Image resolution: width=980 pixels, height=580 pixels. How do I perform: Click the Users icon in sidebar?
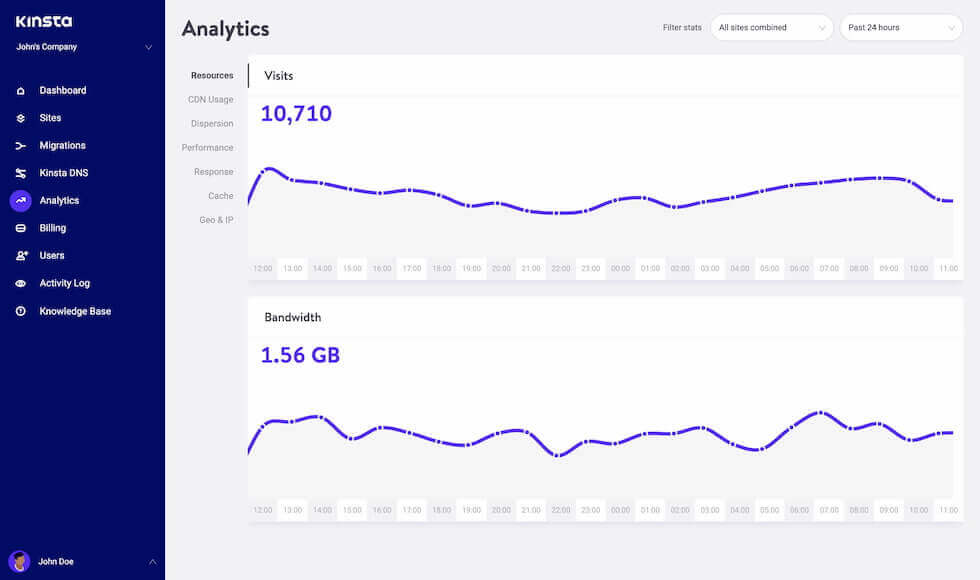point(22,255)
